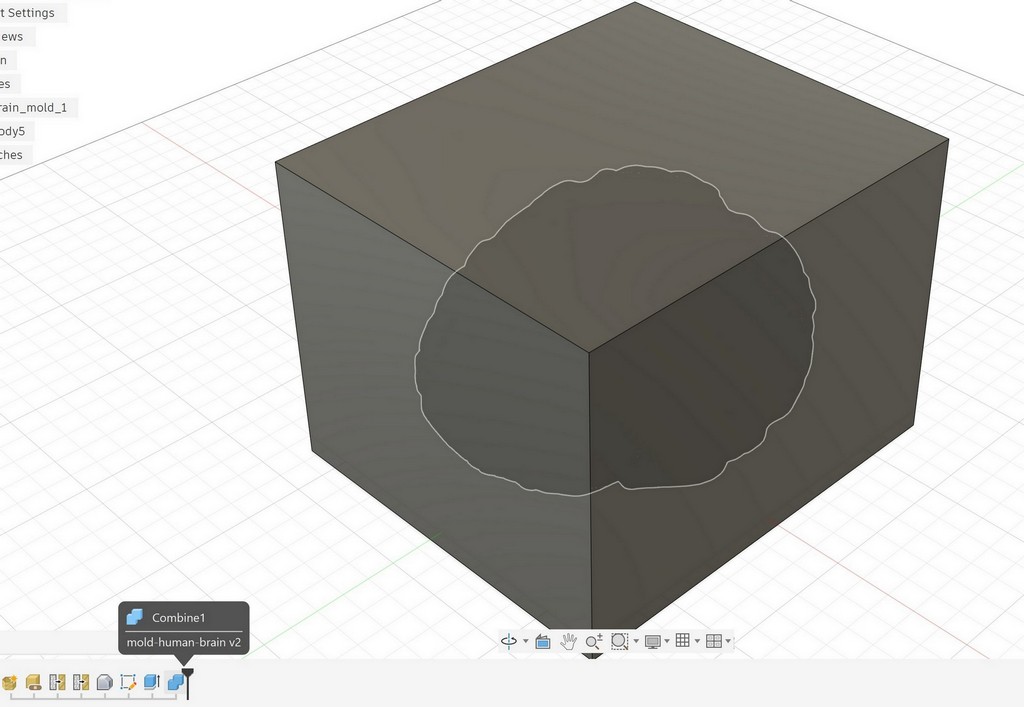Open Display Settings monitor icon
The width and height of the screenshot is (1024, 707).
[652, 641]
